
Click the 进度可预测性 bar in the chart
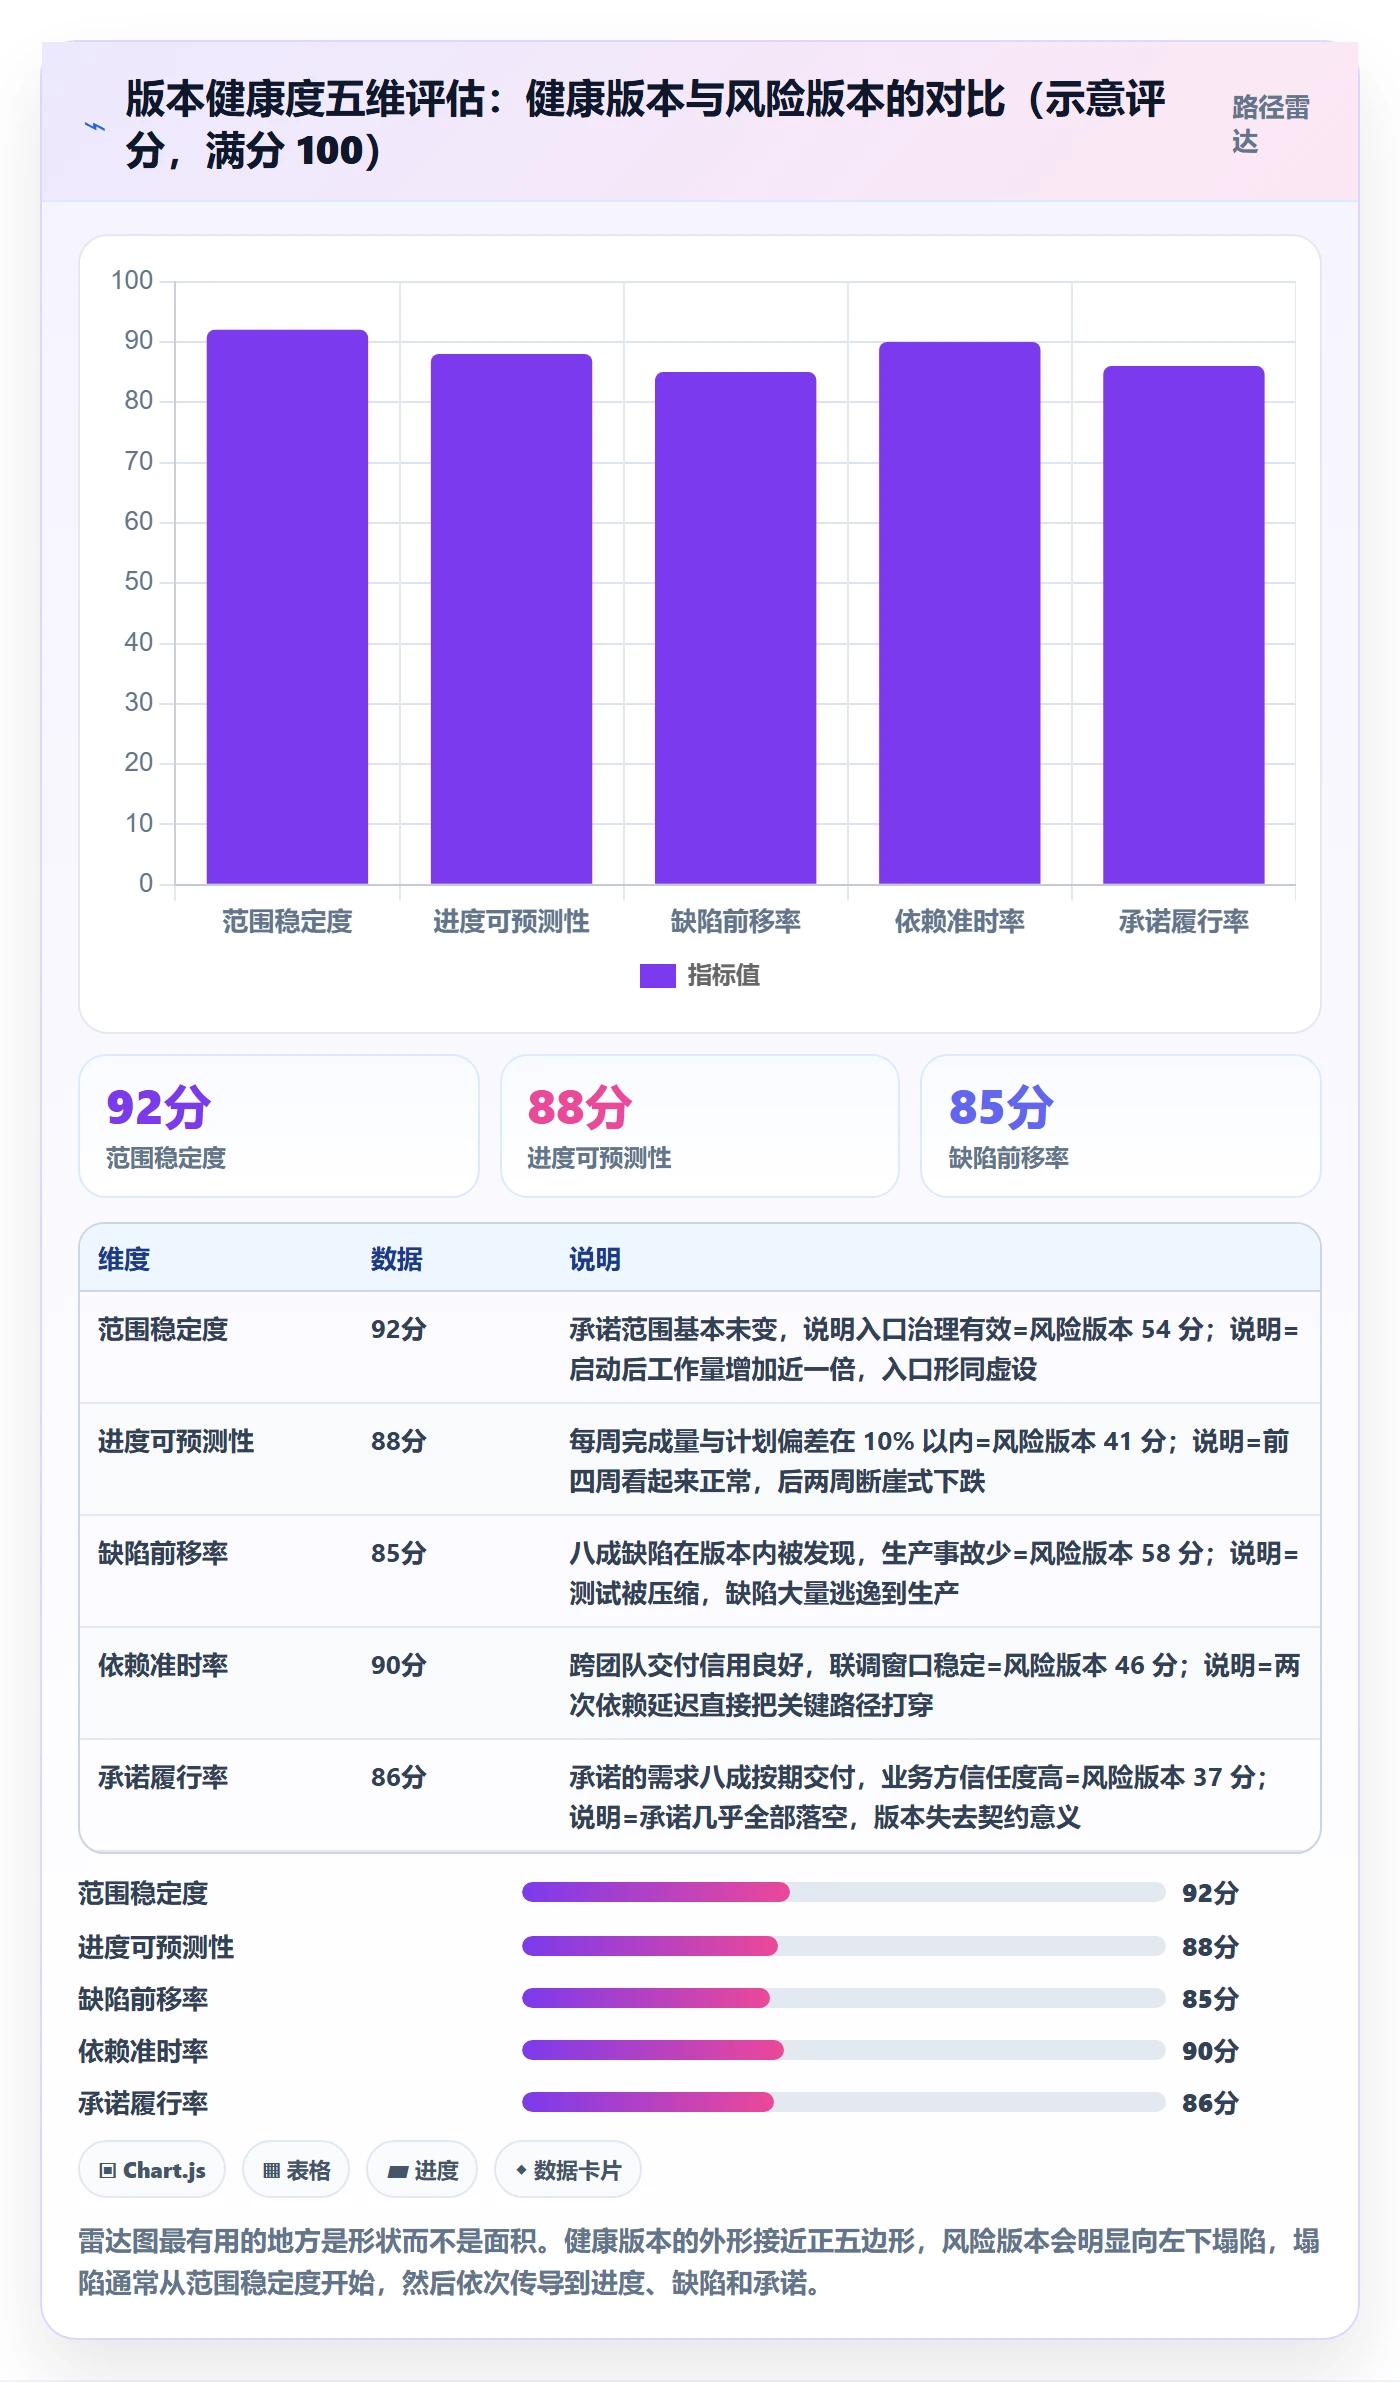[x=511, y=619]
